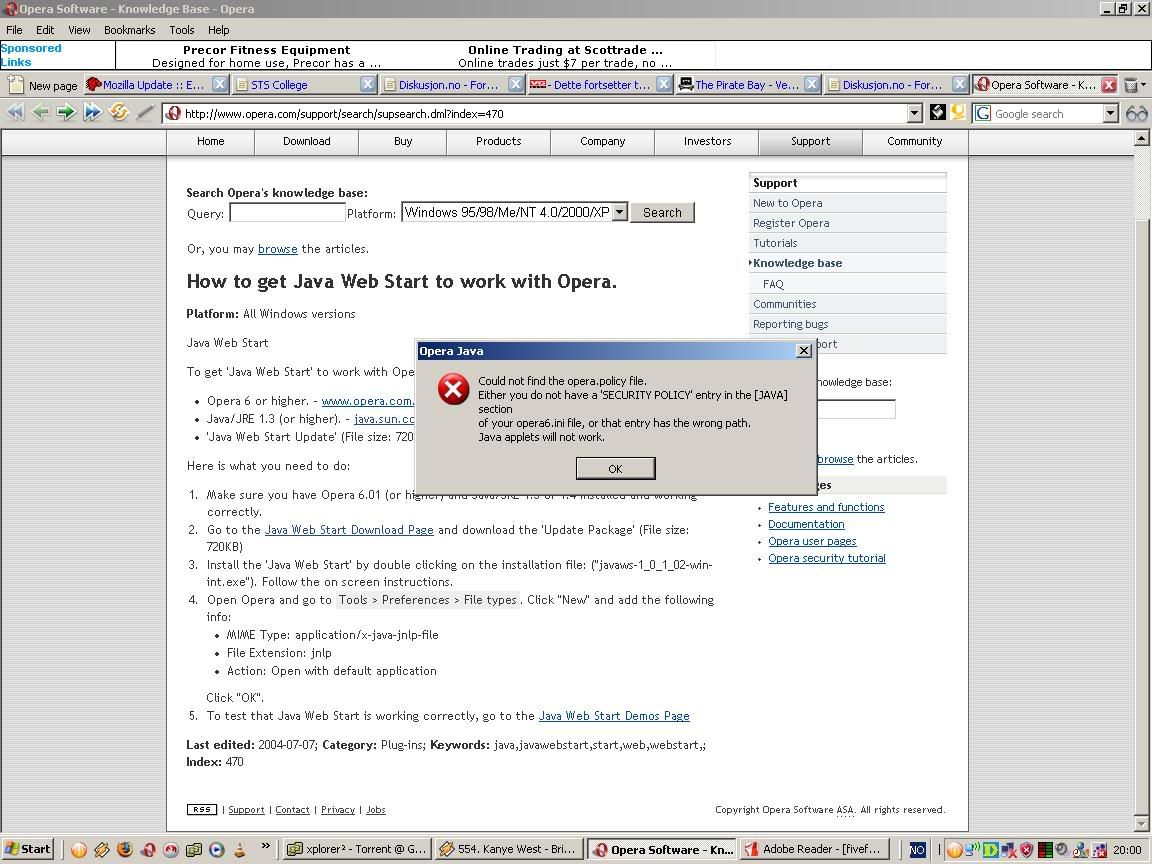
Task: Close The Pirate Bay tab
Action: tap(812, 84)
